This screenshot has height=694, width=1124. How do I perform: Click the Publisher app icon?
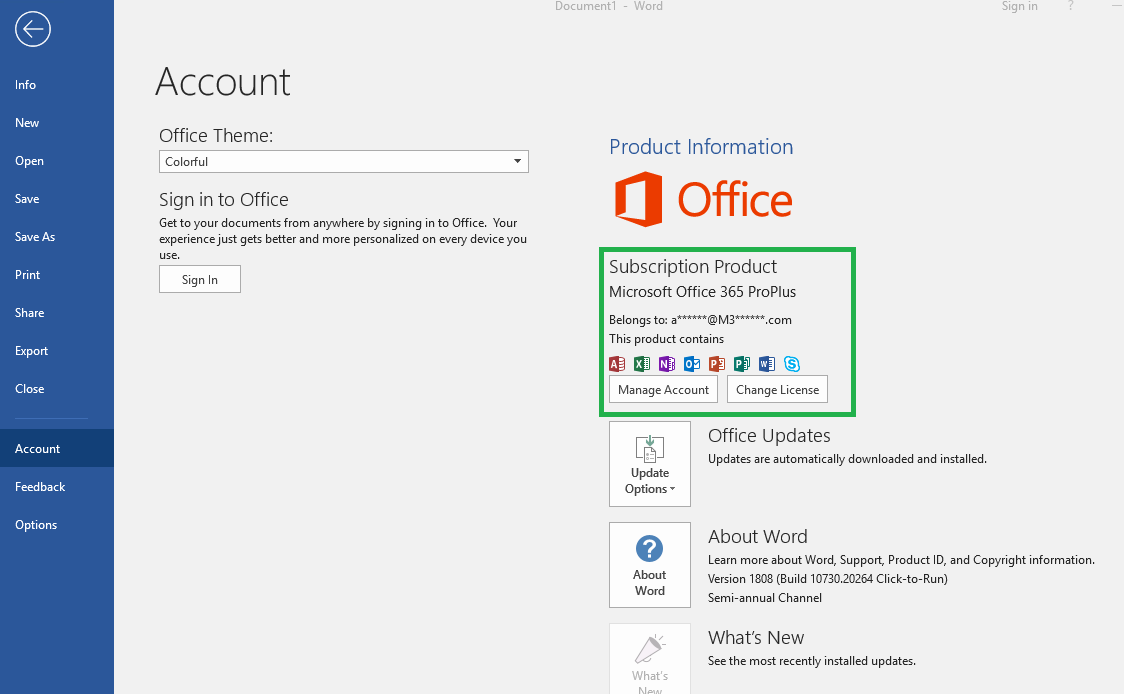point(742,363)
